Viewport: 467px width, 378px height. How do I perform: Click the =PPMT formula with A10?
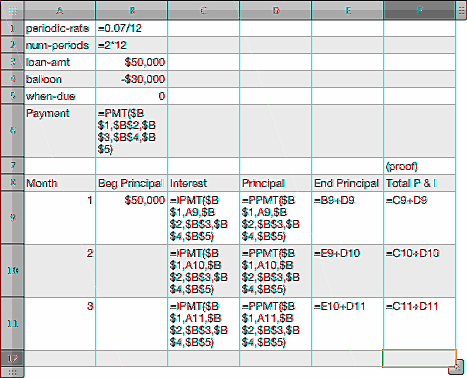(276, 271)
